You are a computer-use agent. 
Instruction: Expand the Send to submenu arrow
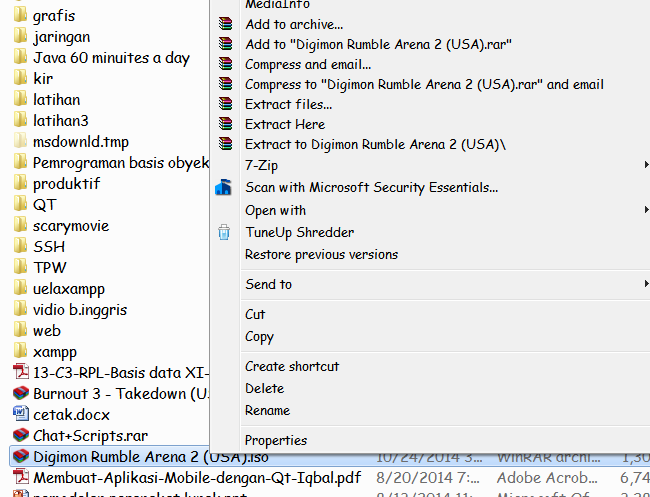point(646,284)
